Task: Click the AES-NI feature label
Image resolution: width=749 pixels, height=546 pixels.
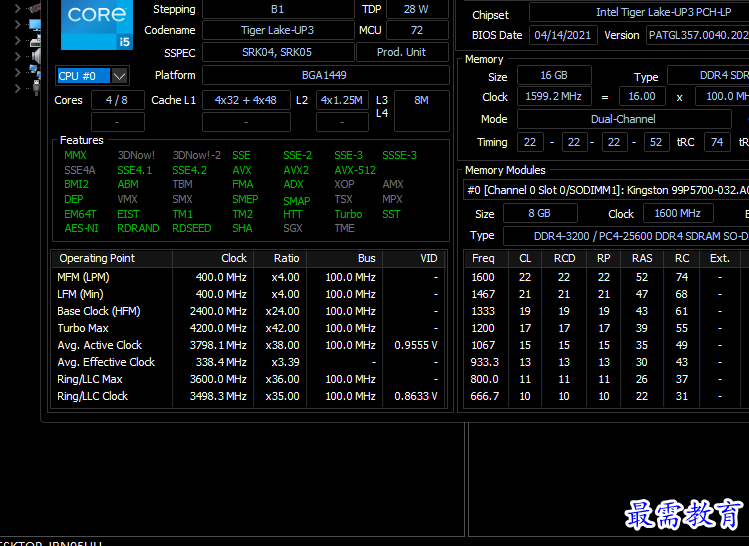Action: click(81, 228)
